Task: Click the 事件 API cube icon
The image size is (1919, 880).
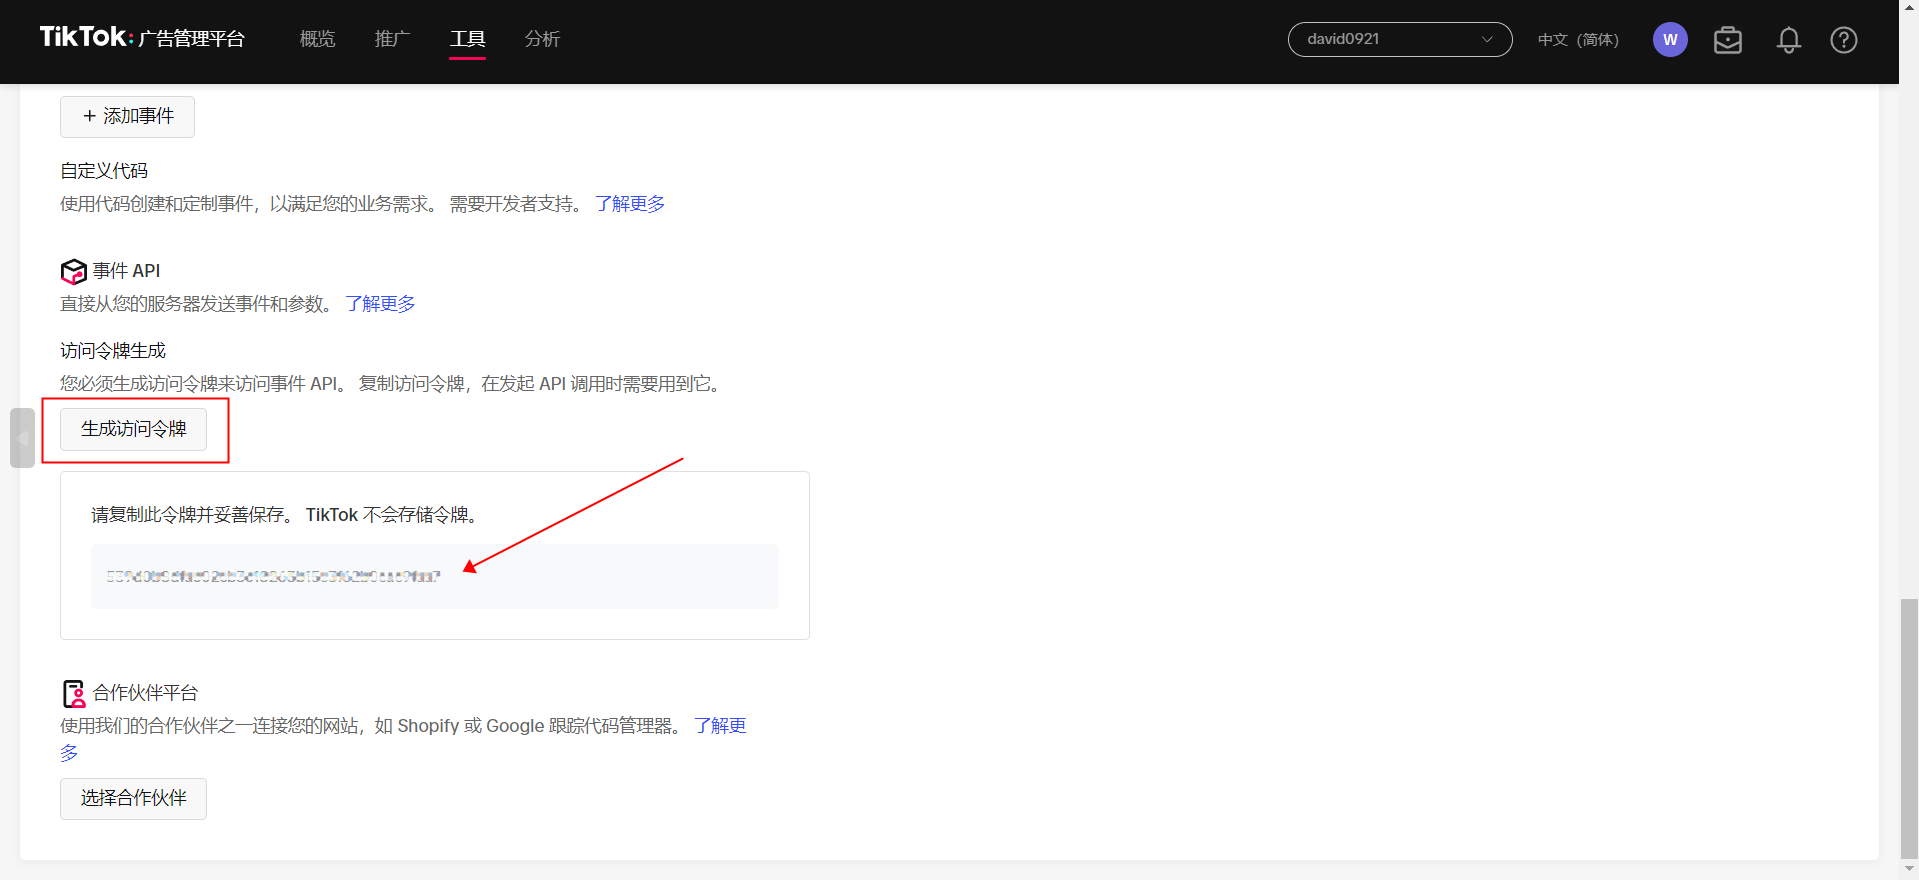Action: [74, 271]
